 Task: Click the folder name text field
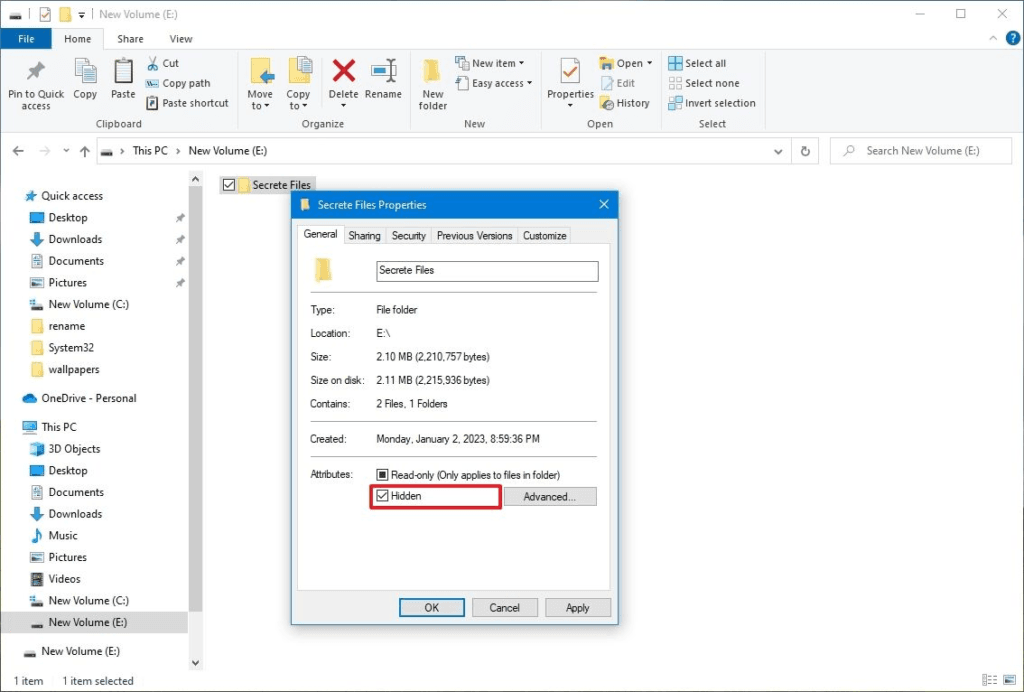(487, 271)
